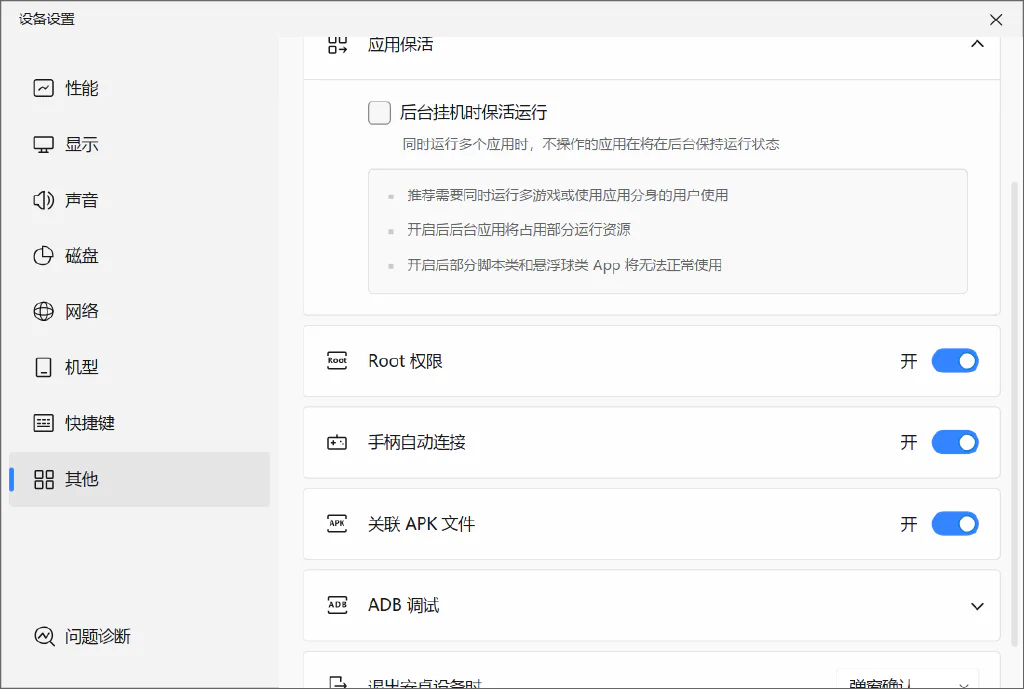The image size is (1024, 689).
Task: Click the 声音 speaker icon
Action: pyautogui.click(x=44, y=200)
